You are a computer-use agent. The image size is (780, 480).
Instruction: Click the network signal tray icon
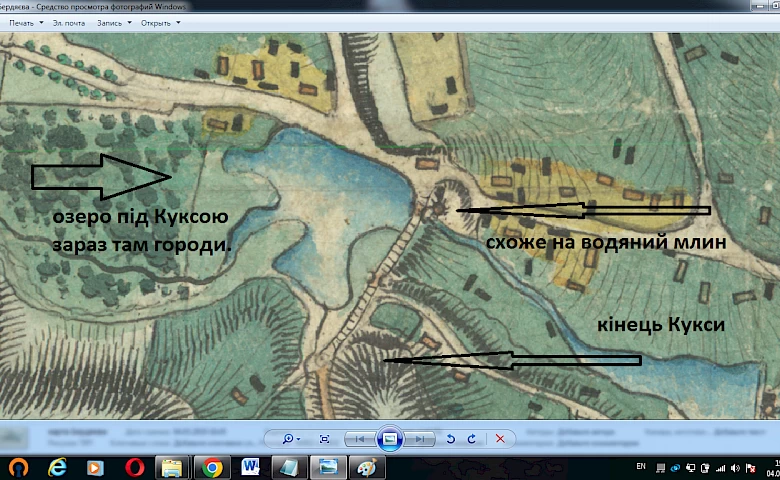[x=720, y=468]
